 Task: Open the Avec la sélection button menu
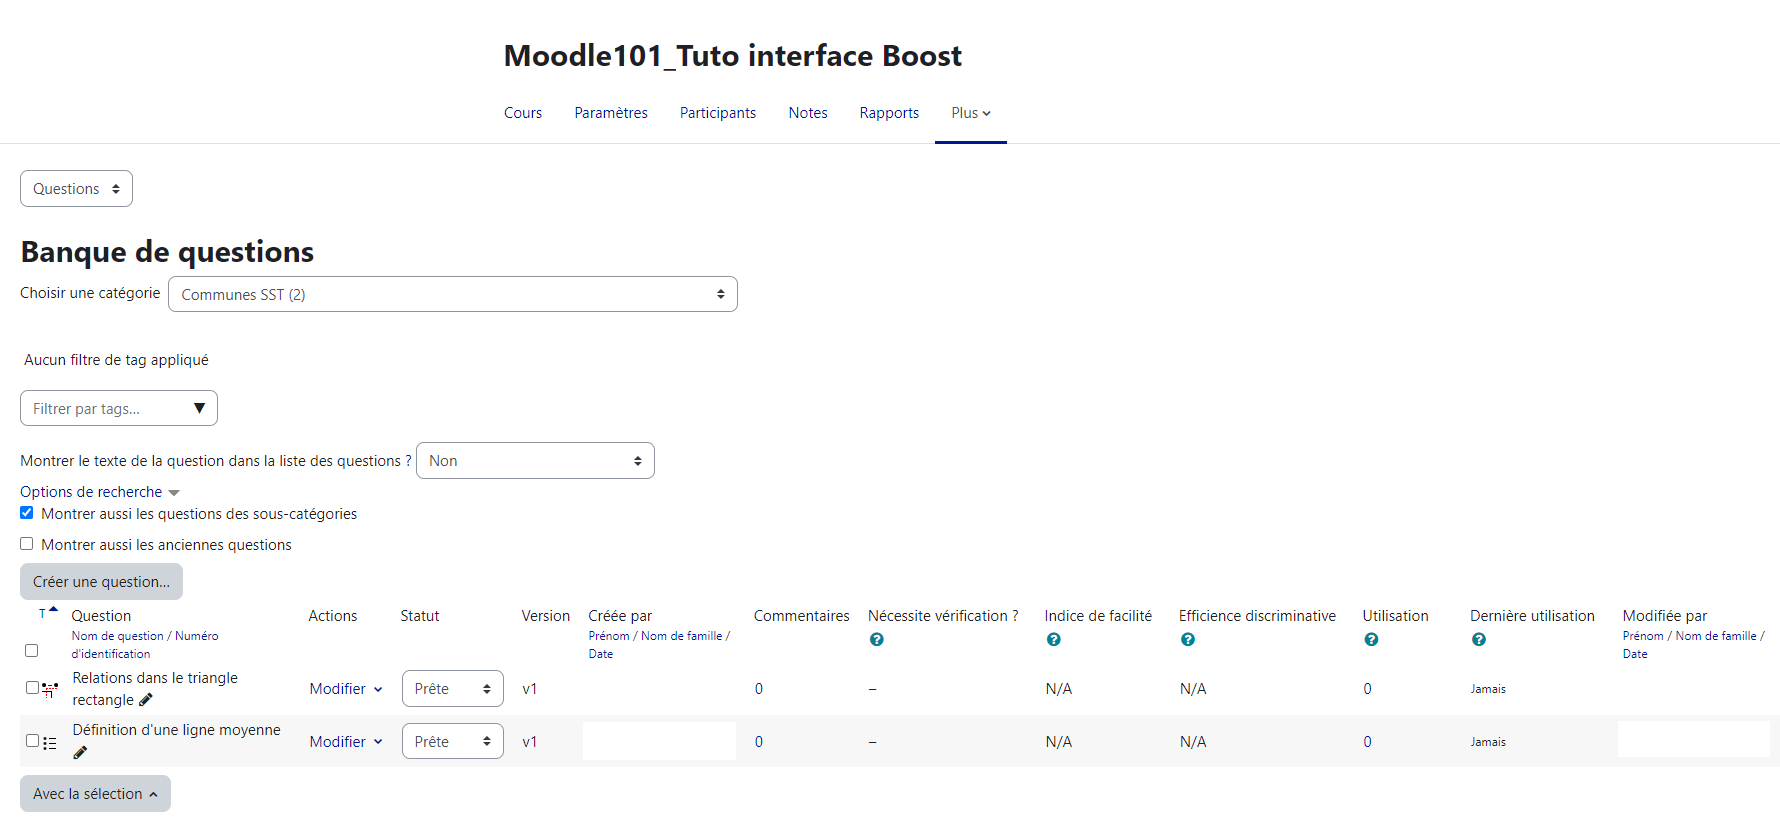pos(95,793)
